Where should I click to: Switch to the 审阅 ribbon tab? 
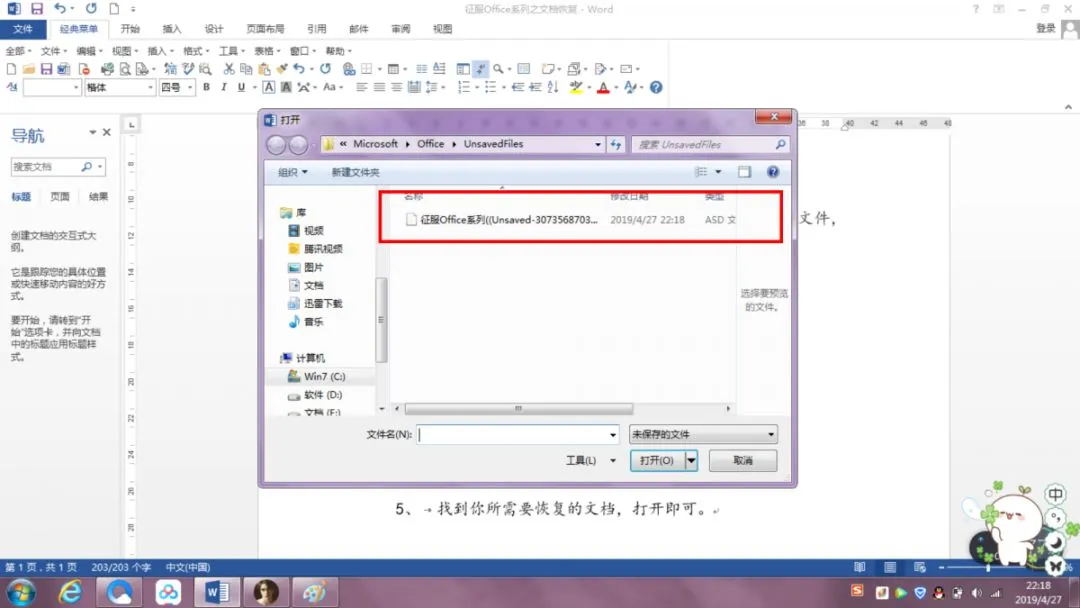pos(400,29)
